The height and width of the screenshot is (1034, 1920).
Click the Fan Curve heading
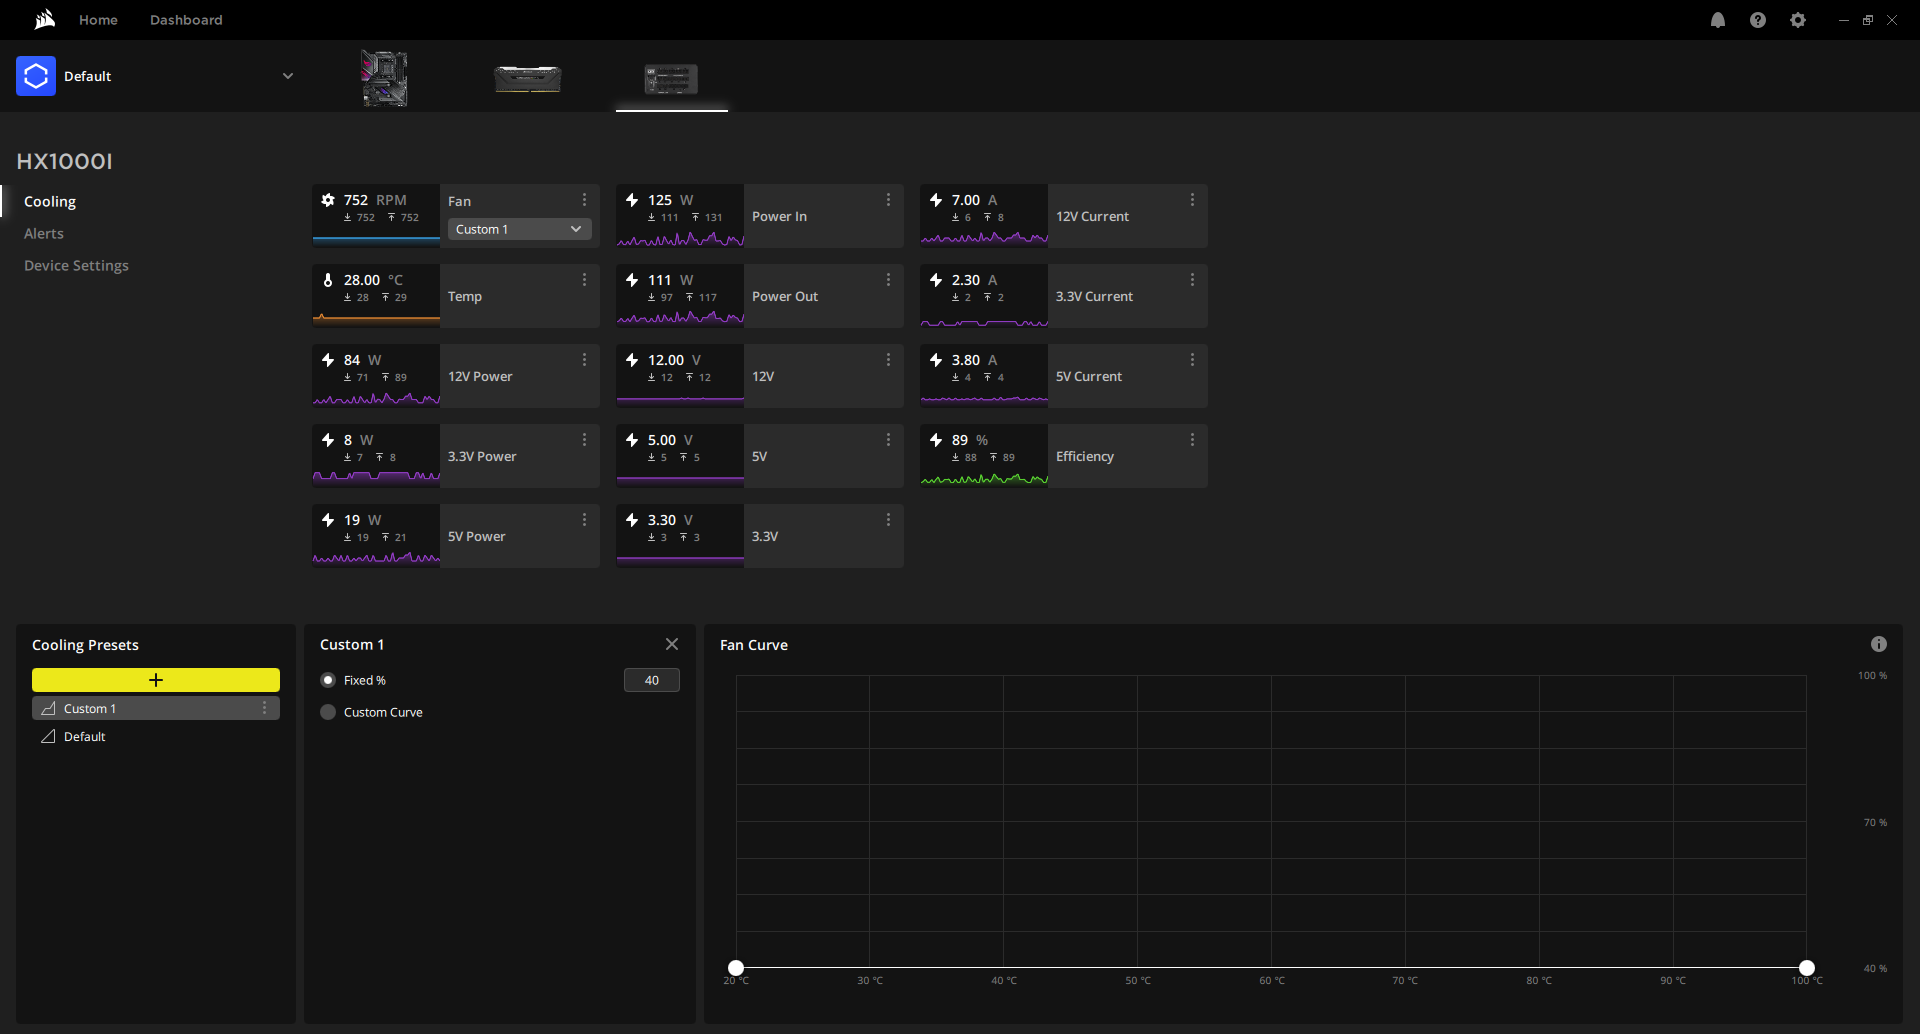(754, 645)
